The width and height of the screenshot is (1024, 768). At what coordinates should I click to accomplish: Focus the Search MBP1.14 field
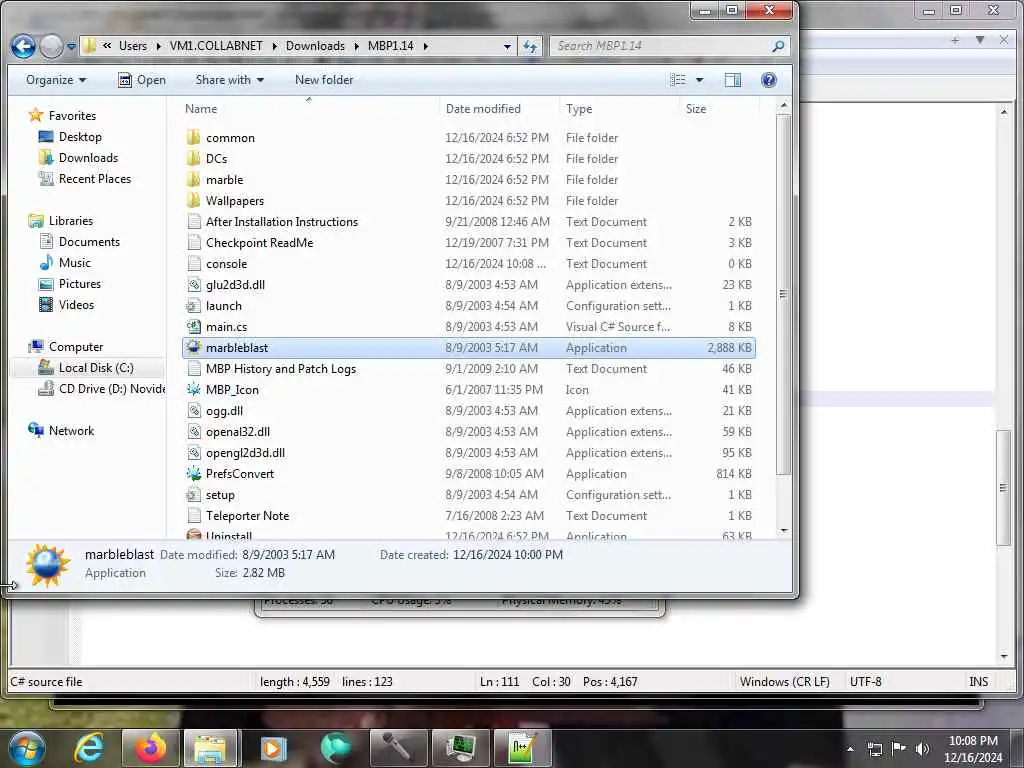670,46
